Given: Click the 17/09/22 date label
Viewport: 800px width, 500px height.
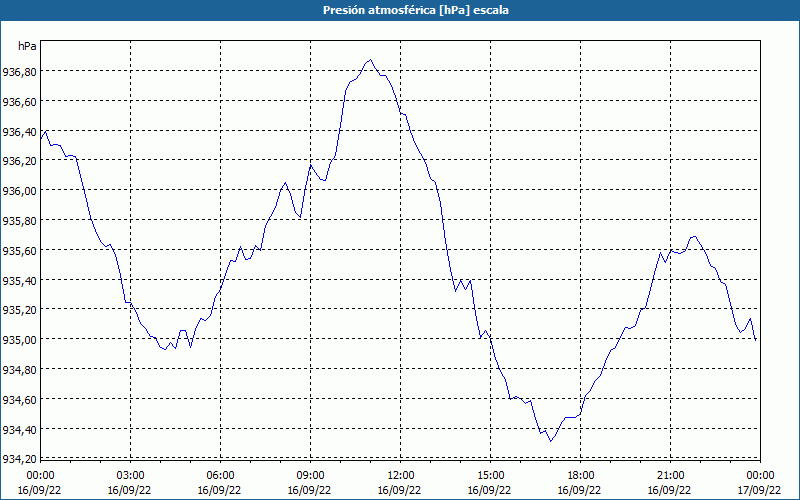Looking at the screenshot, I should click(759, 490).
